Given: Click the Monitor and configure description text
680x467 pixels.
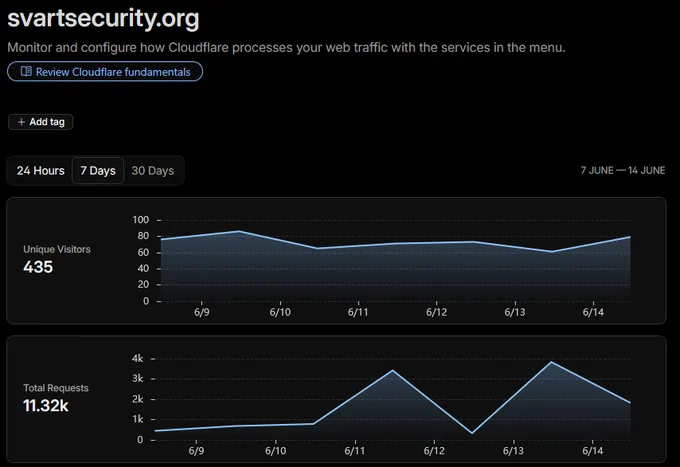Looking at the screenshot, I should (286, 47).
